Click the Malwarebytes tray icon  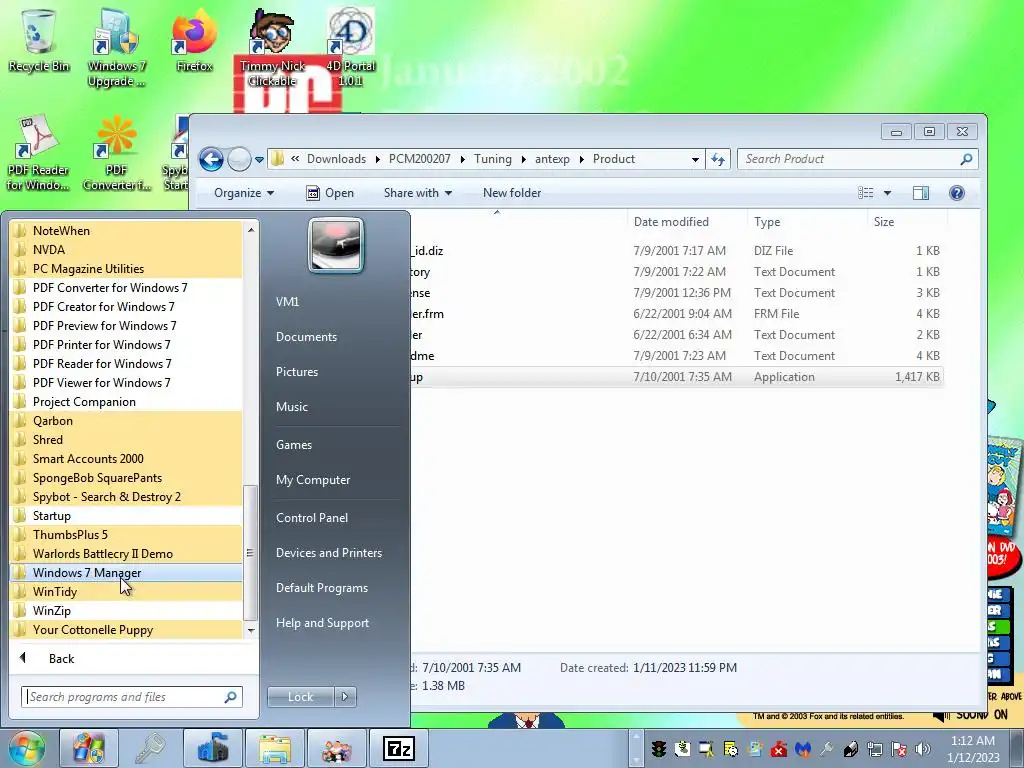point(803,748)
